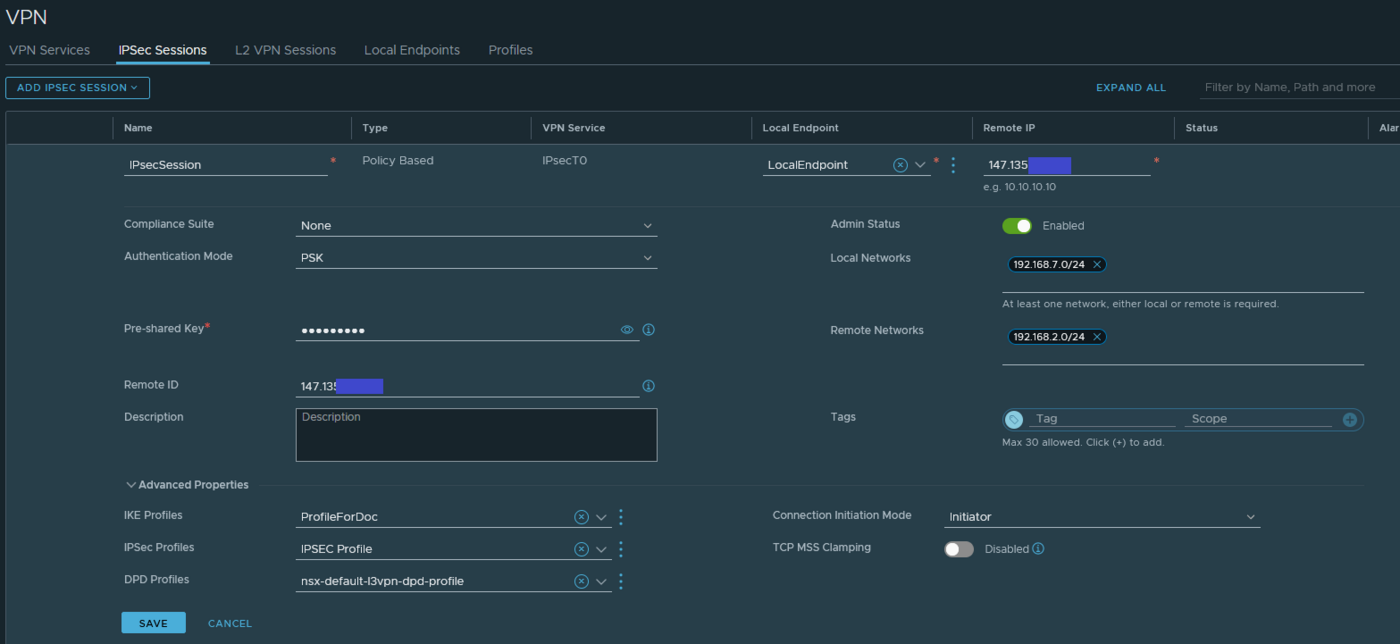Show the pre-shared key with eye icon
Screen dimensions: 1400x644
[x=627, y=330]
